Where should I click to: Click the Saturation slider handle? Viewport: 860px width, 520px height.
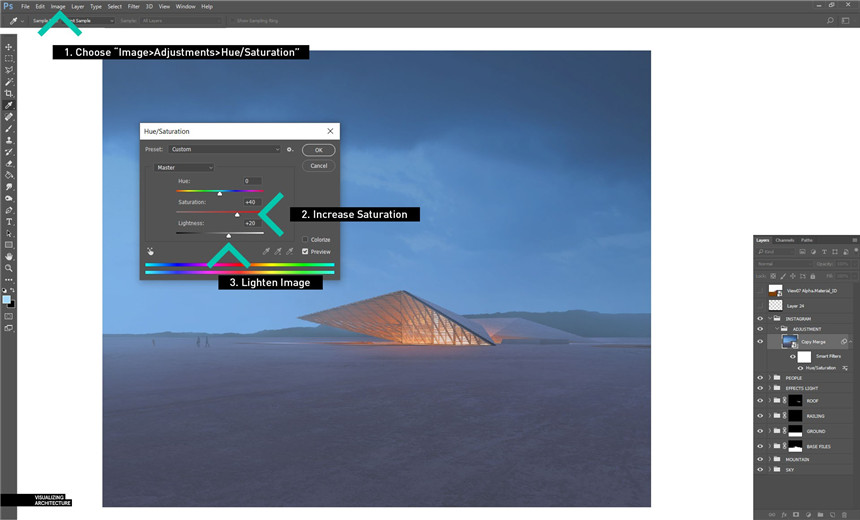coord(237,214)
